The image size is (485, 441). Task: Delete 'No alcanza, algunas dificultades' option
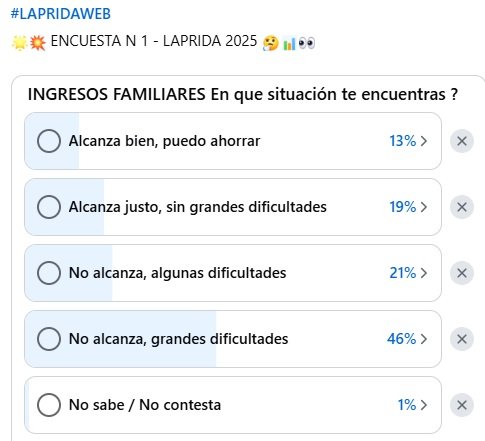tap(462, 273)
